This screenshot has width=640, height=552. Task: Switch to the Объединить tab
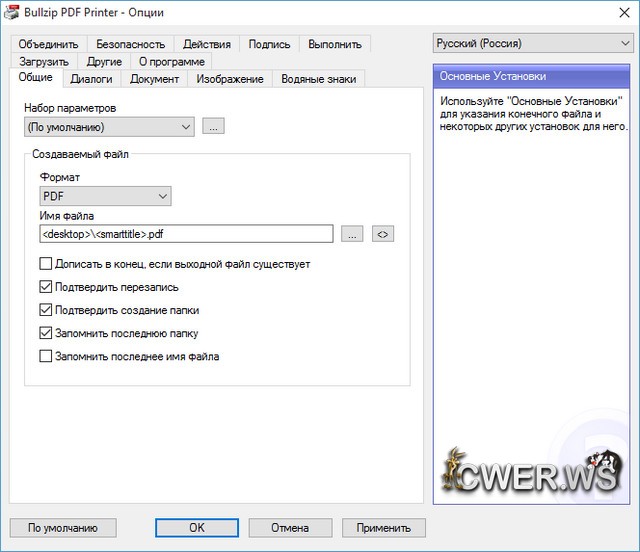(48, 44)
